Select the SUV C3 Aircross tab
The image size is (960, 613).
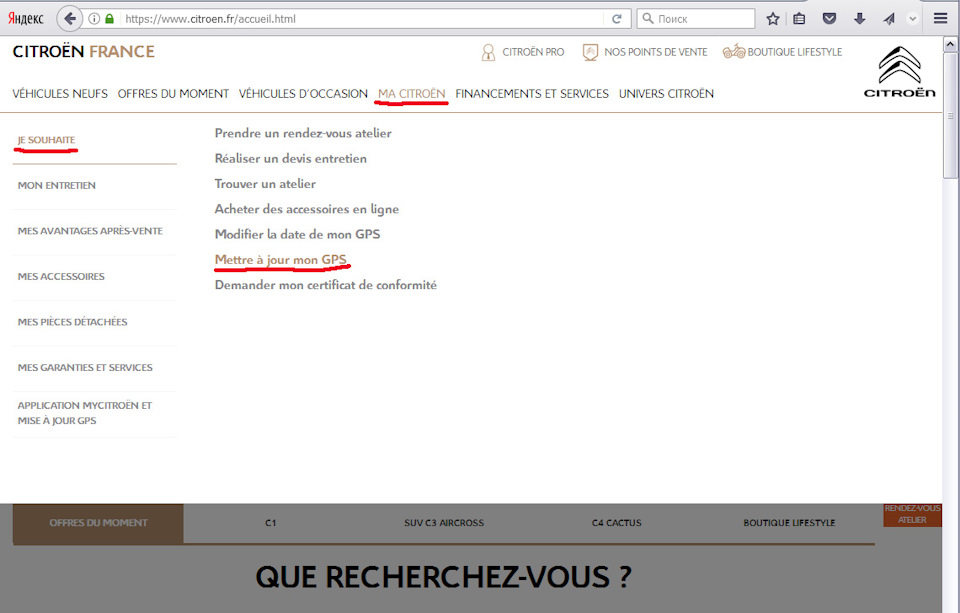[x=444, y=523]
